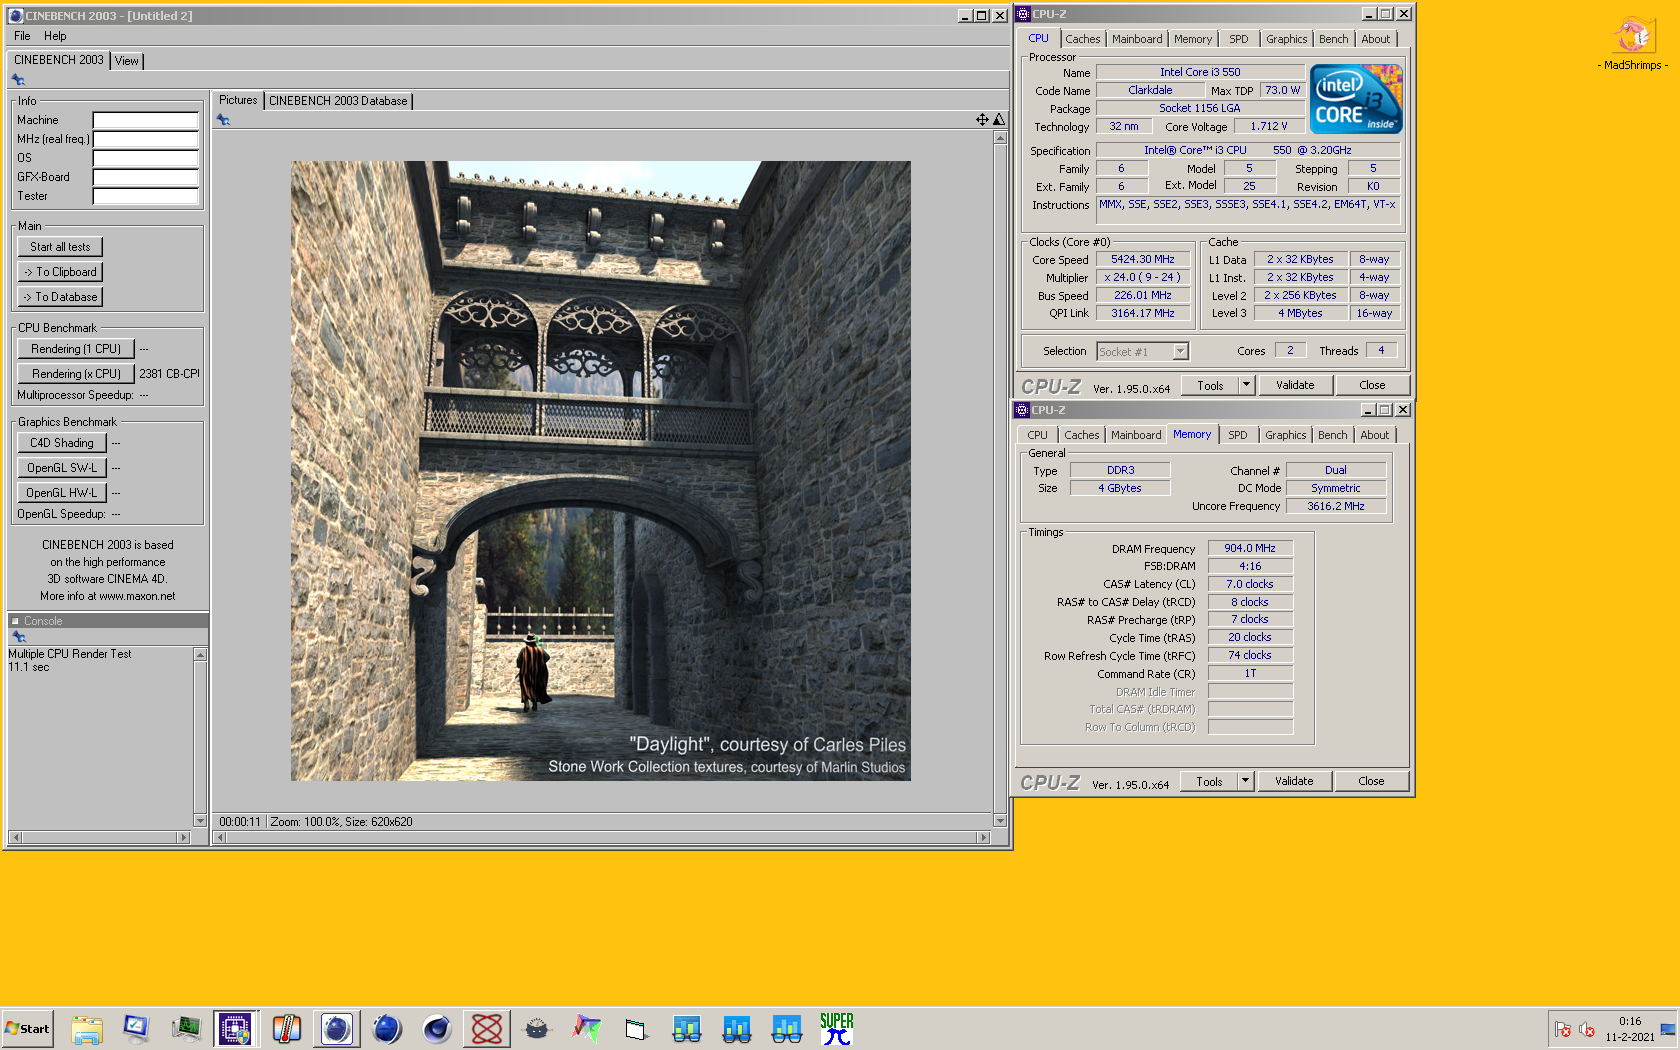Viewport: 1680px width, 1050px height.
Task: Switch to CPU-Z via its taskbar button
Action: pos(236,1028)
